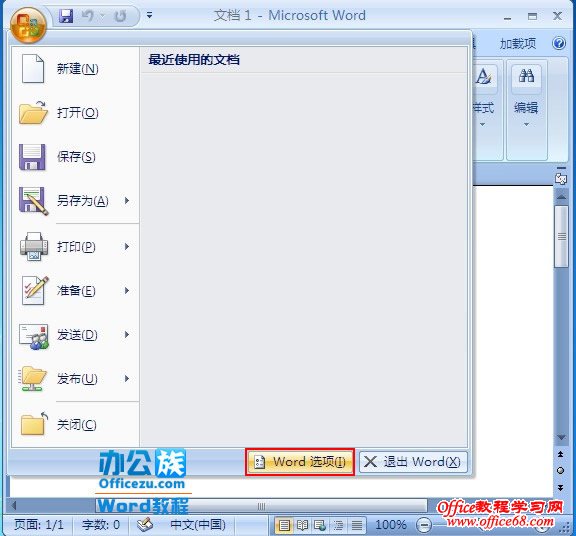This screenshot has height=536, width=576.
Task: Click the Redo icon in quick access toolbar
Action: [x=120, y=16]
